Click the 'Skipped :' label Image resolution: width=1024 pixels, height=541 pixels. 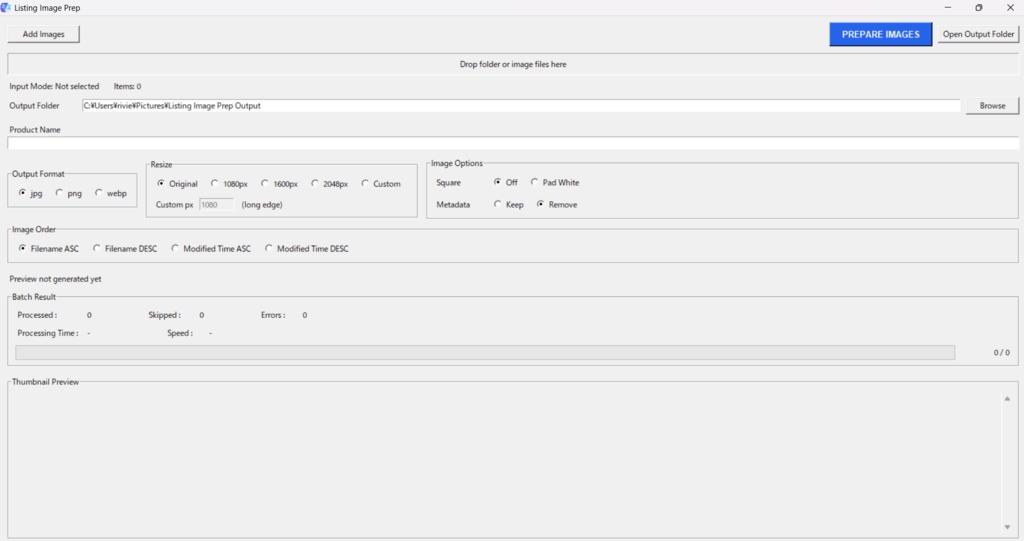[165, 315]
